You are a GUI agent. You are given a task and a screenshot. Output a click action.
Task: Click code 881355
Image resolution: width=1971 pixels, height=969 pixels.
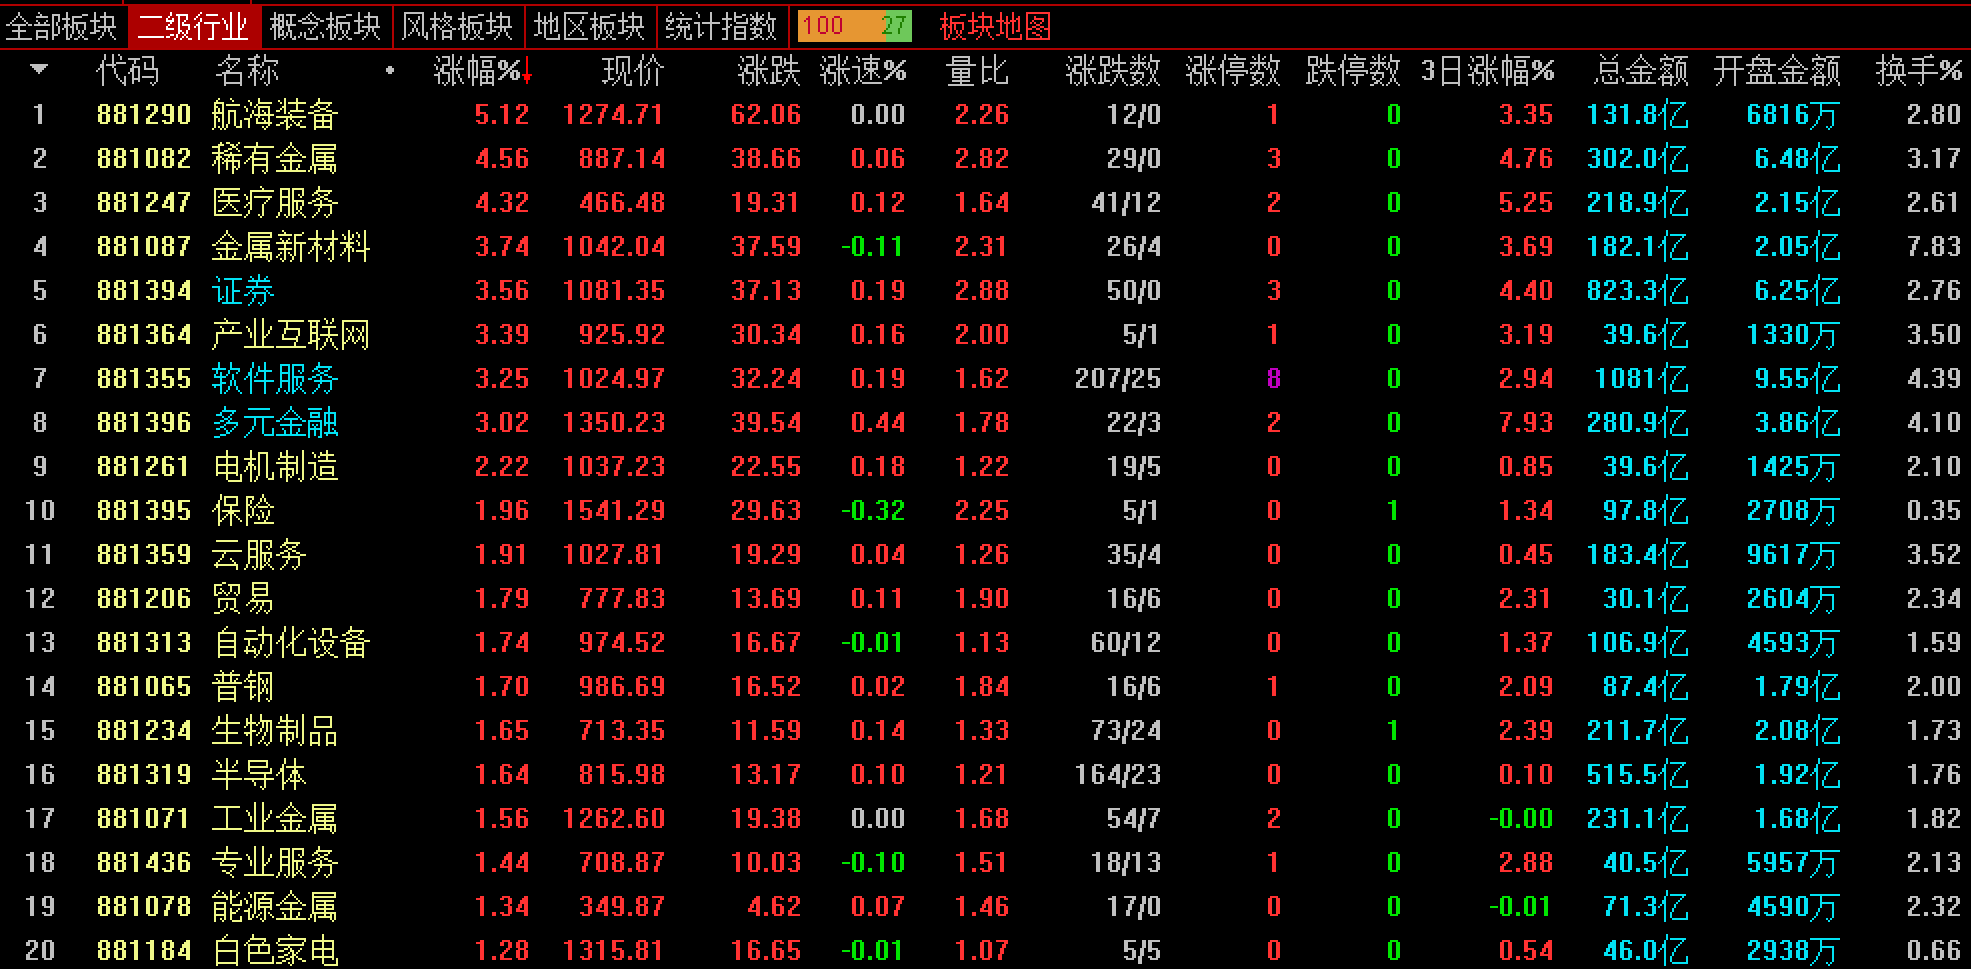[x=144, y=379]
